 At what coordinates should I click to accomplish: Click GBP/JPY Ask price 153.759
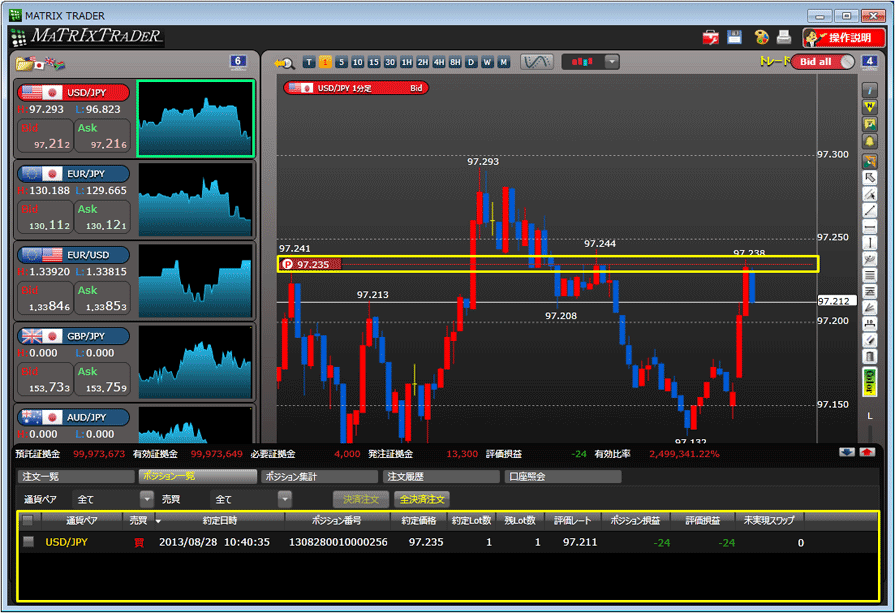coord(103,380)
